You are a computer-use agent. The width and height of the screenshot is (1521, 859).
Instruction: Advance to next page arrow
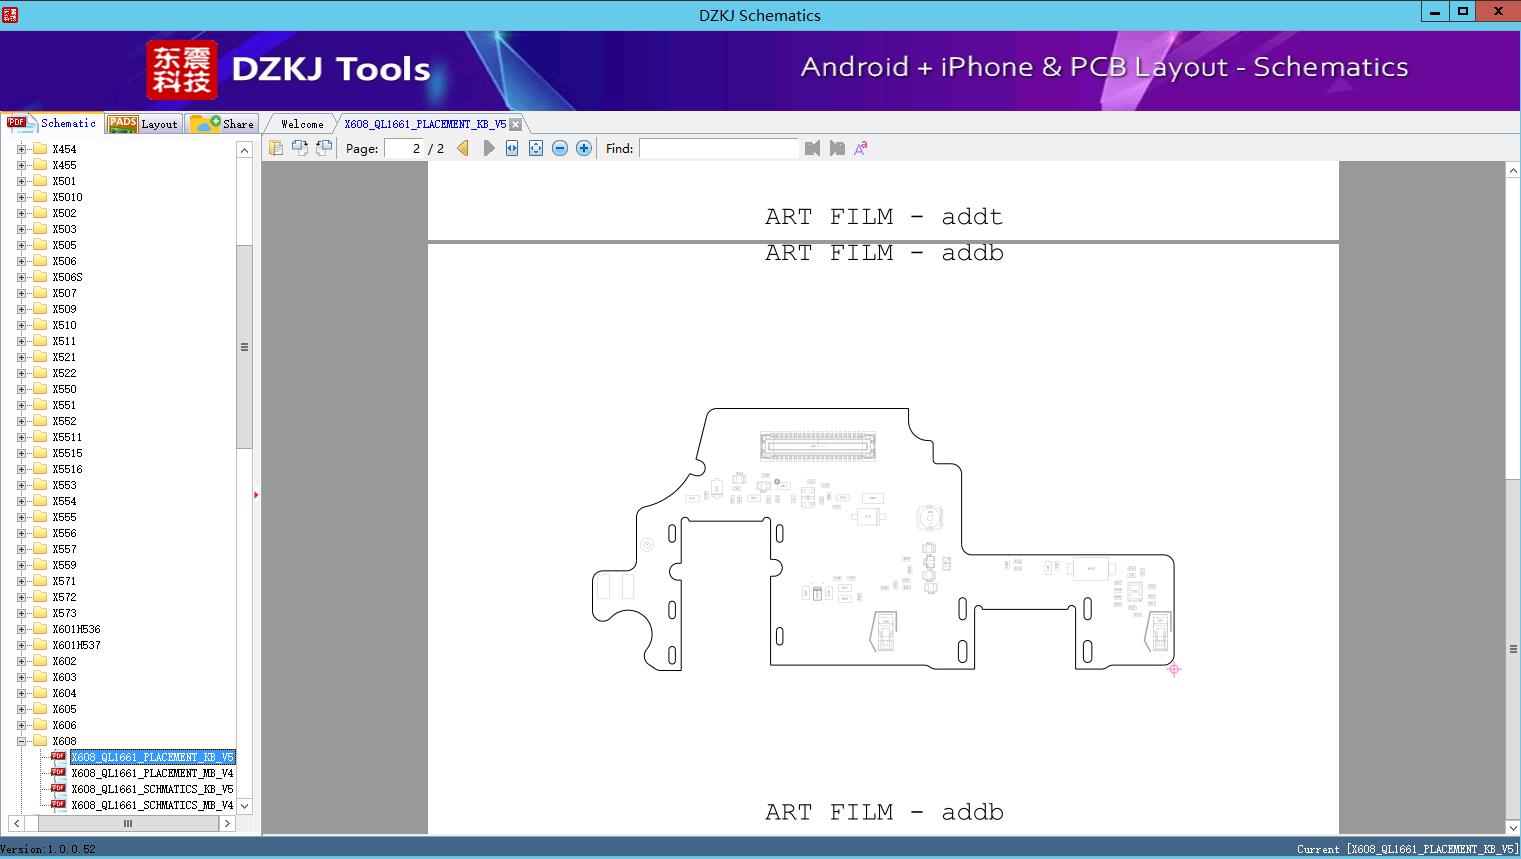click(x=488, y=147)
